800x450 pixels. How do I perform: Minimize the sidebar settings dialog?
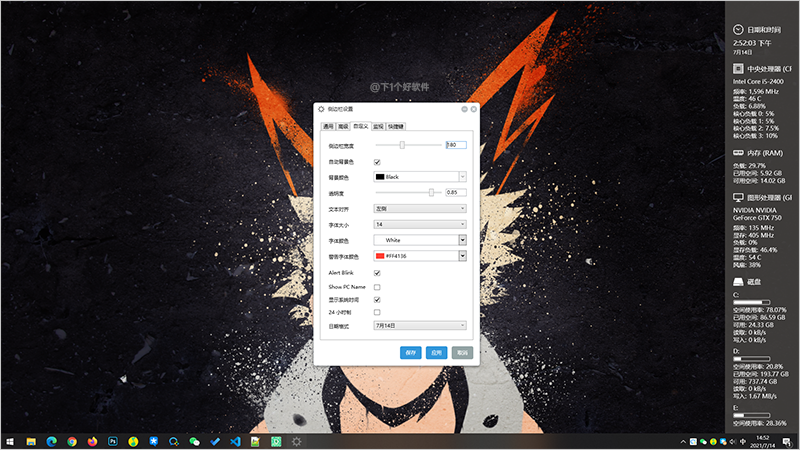(x=464, y=109)
